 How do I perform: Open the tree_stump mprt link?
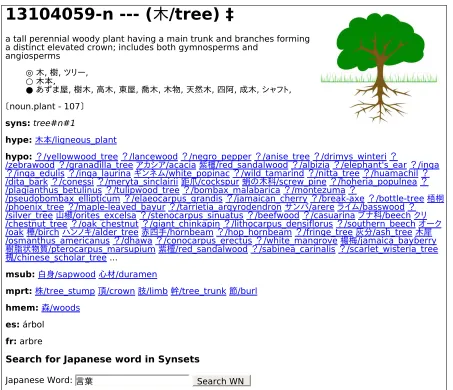pyautogui.click(x=65, y=291)
